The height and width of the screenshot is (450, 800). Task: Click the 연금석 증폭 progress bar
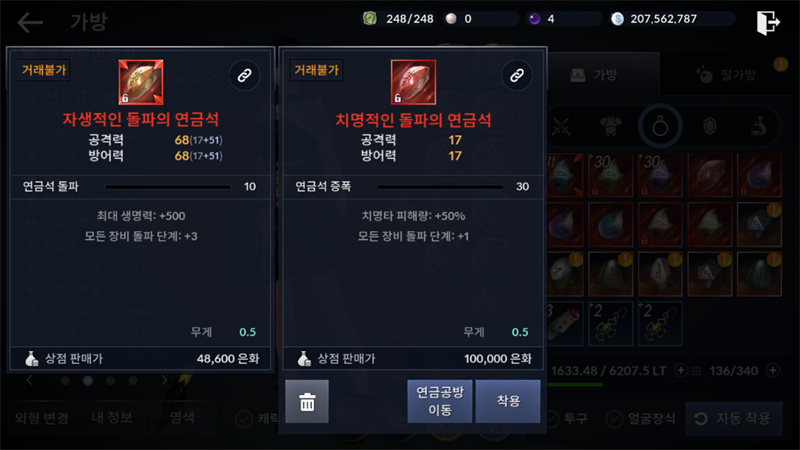[440, 187]
